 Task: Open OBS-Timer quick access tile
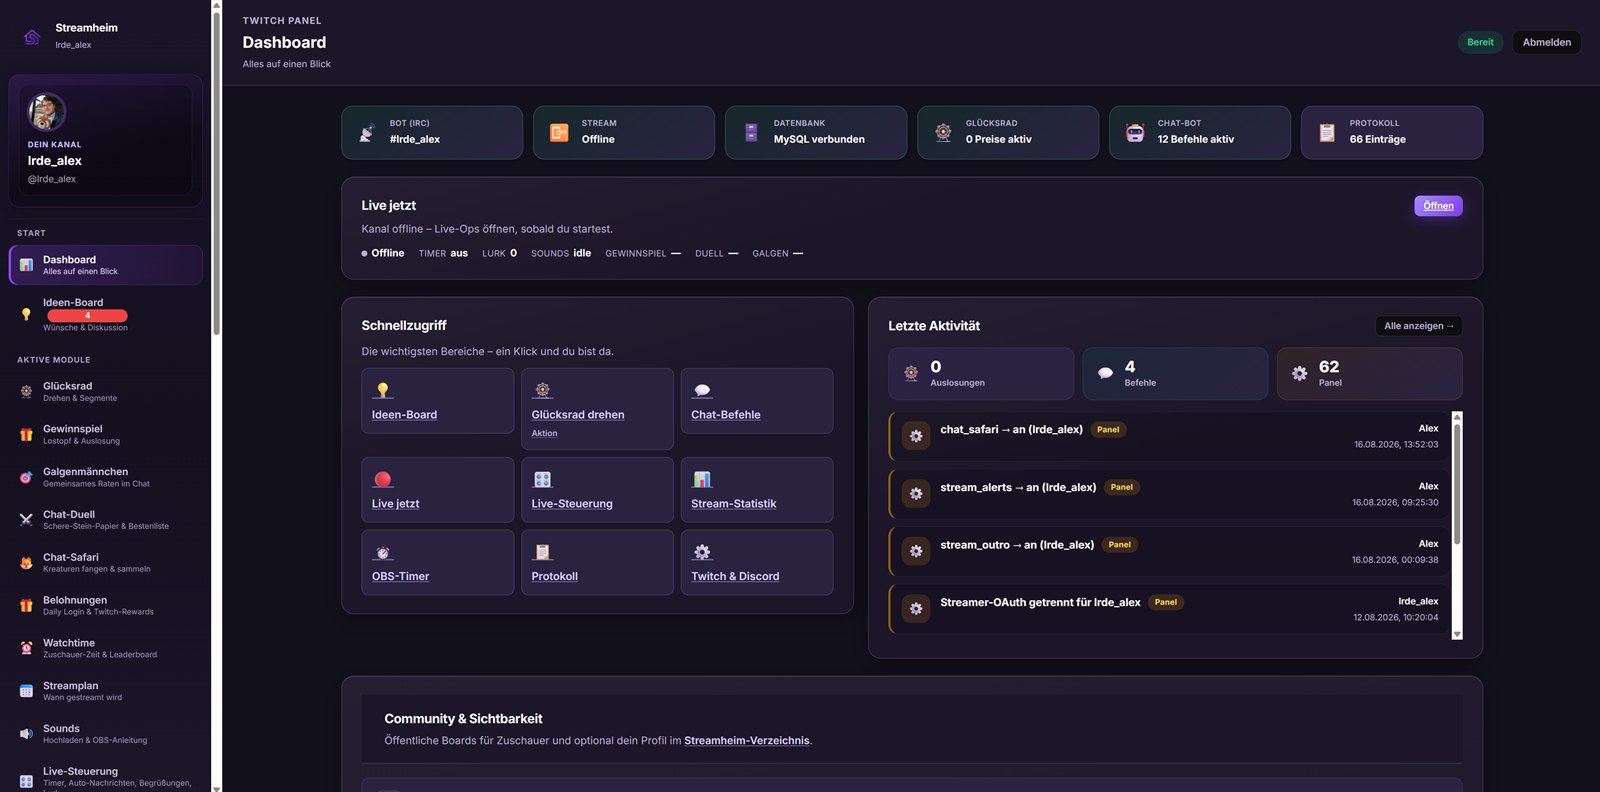pos(438,563)
